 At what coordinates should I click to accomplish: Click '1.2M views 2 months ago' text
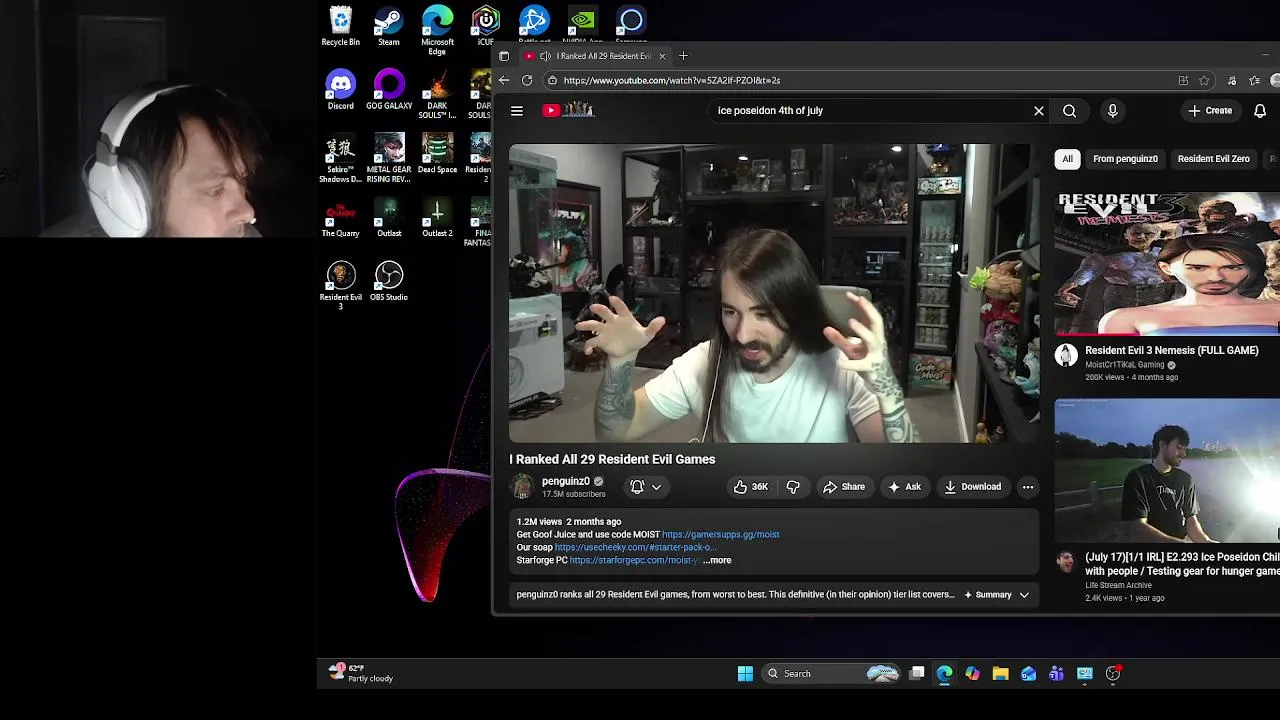point(569,522)
